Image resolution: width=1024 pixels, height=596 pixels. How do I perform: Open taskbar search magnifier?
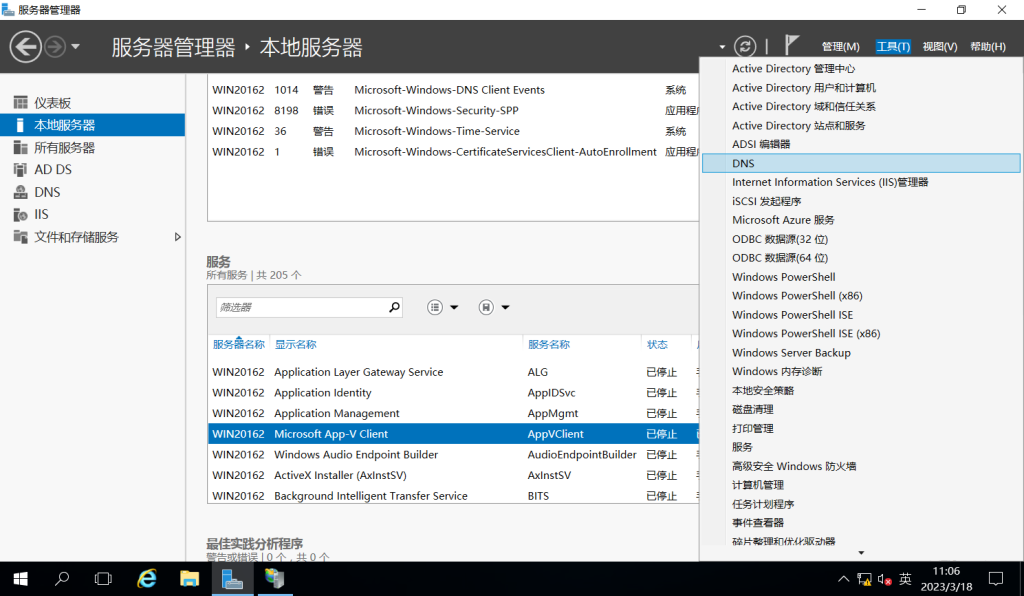pyautogui.click(x=62, y=579)
